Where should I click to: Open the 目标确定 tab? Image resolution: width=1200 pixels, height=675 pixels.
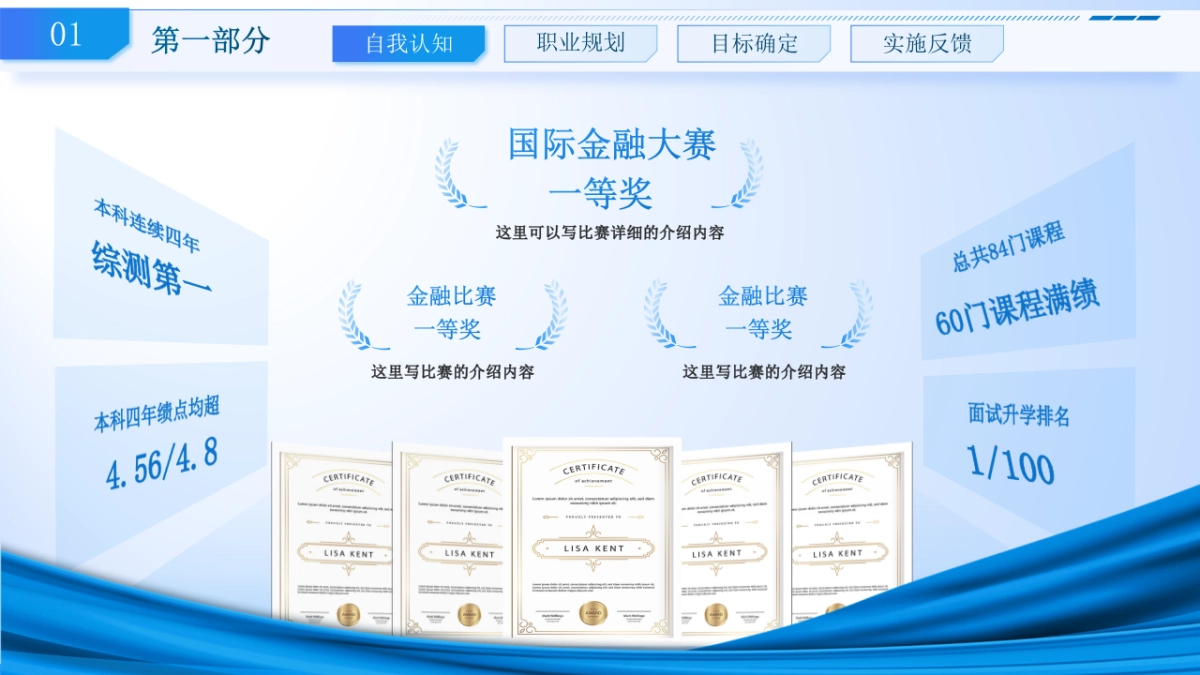point(754,44)
